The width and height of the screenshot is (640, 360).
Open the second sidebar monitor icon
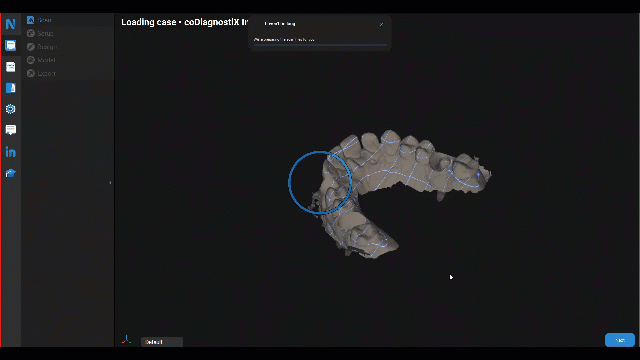click(11, 45)
